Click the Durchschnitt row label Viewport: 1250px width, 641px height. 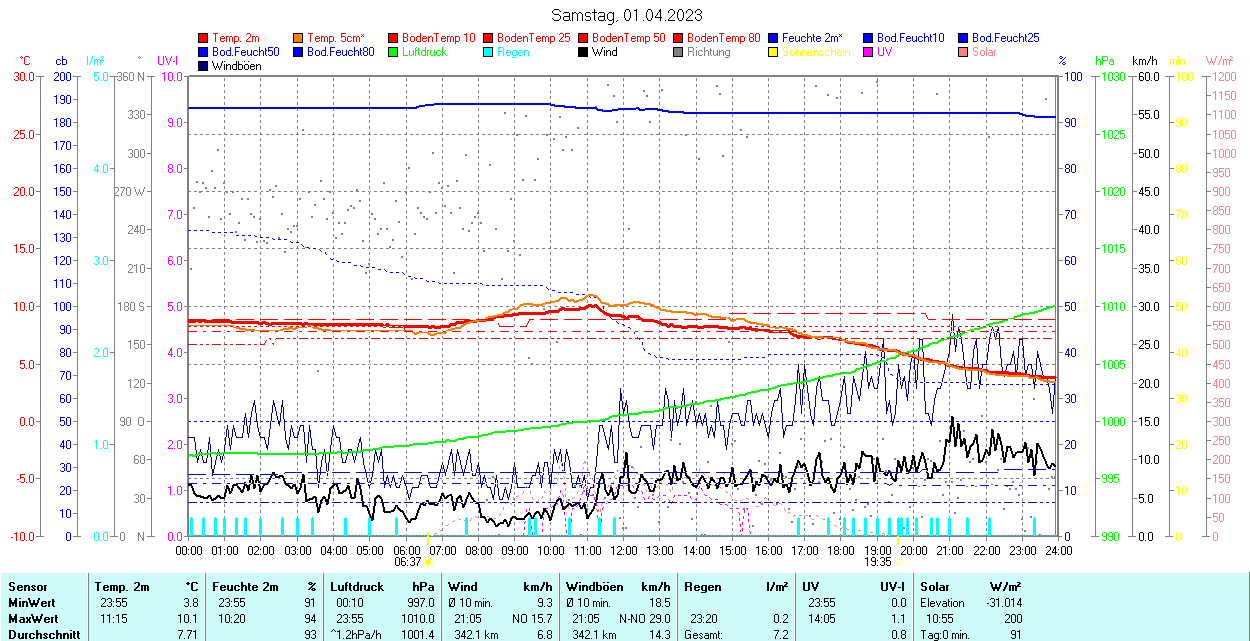[x=38, y=634]
